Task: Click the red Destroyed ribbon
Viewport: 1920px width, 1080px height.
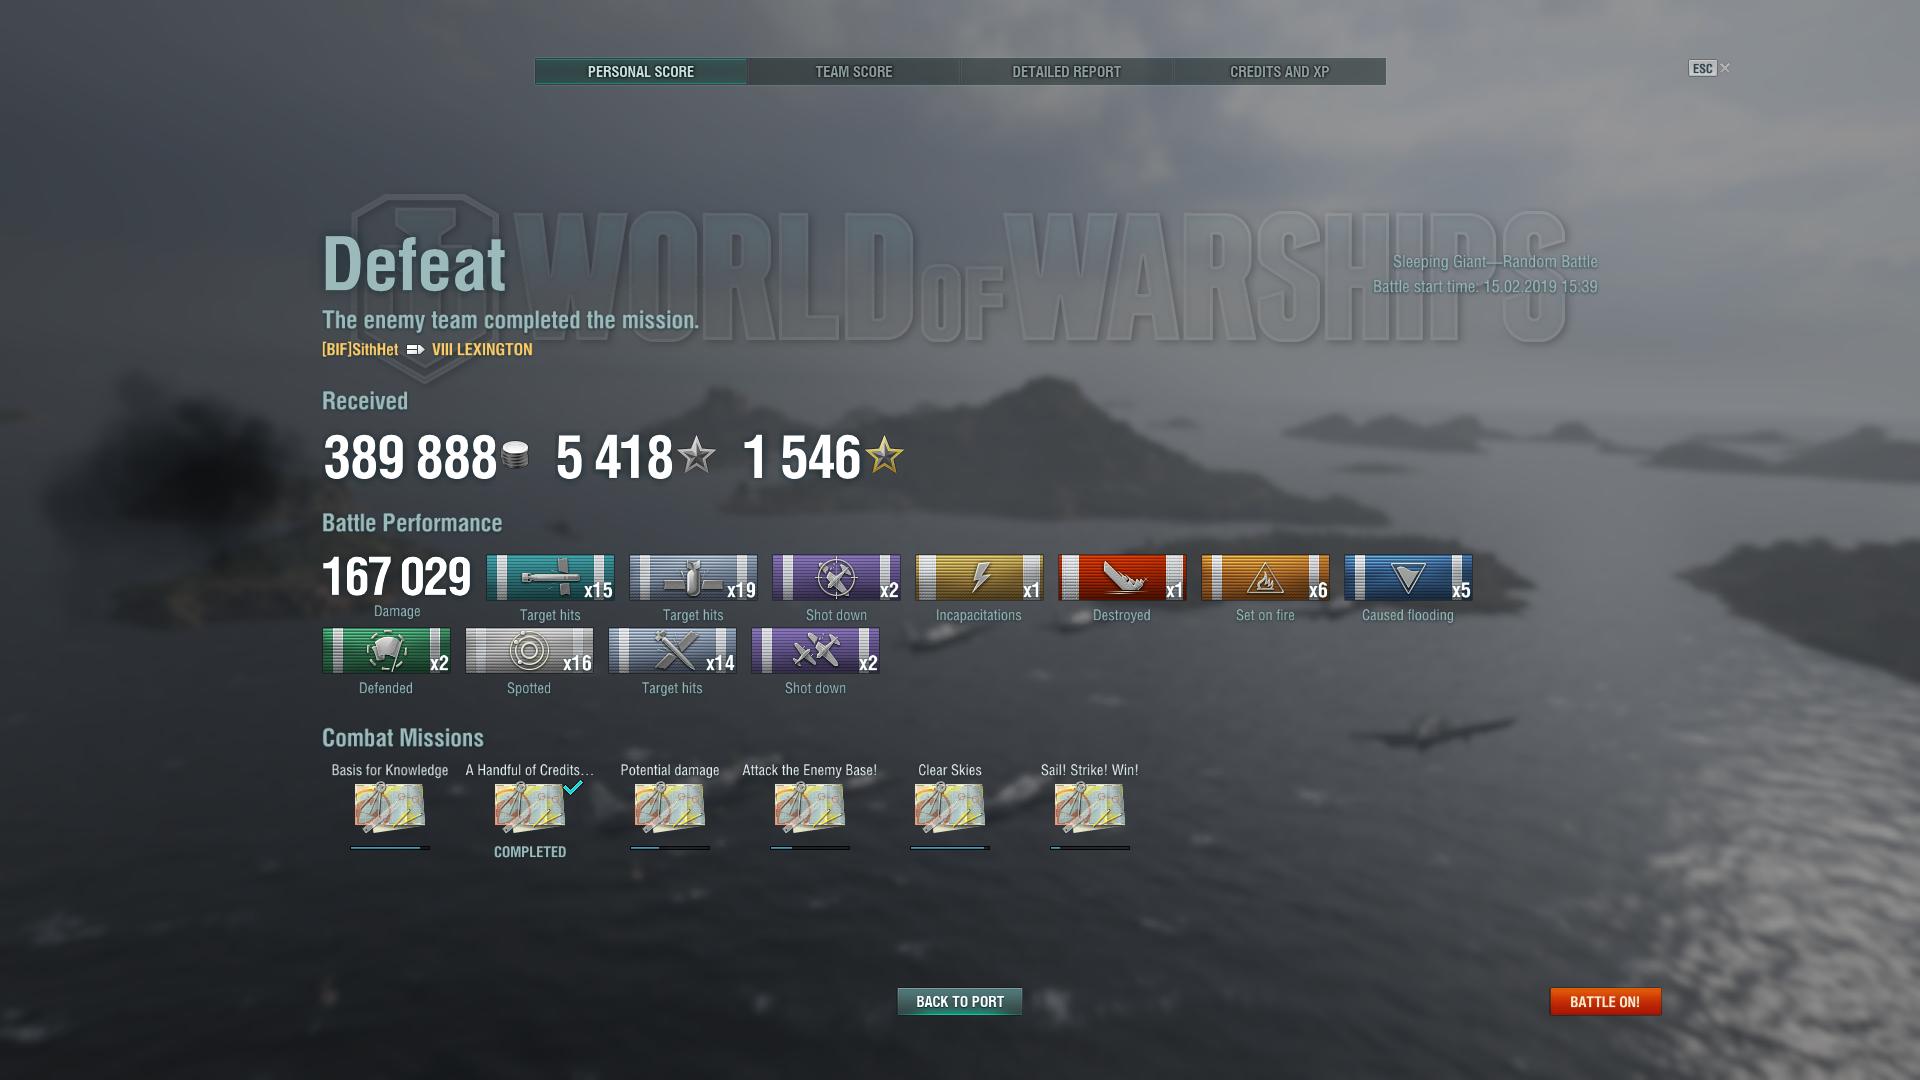Action: (1122, 578)
